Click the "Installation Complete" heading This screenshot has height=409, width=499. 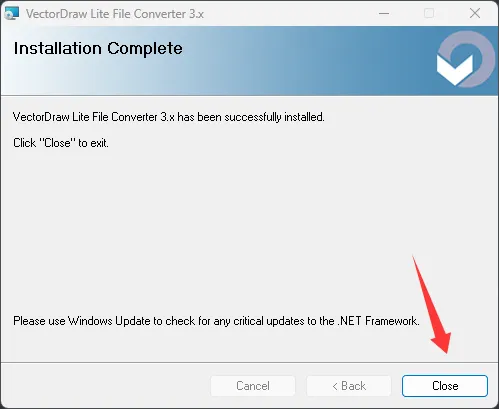(x=98, y=49)
